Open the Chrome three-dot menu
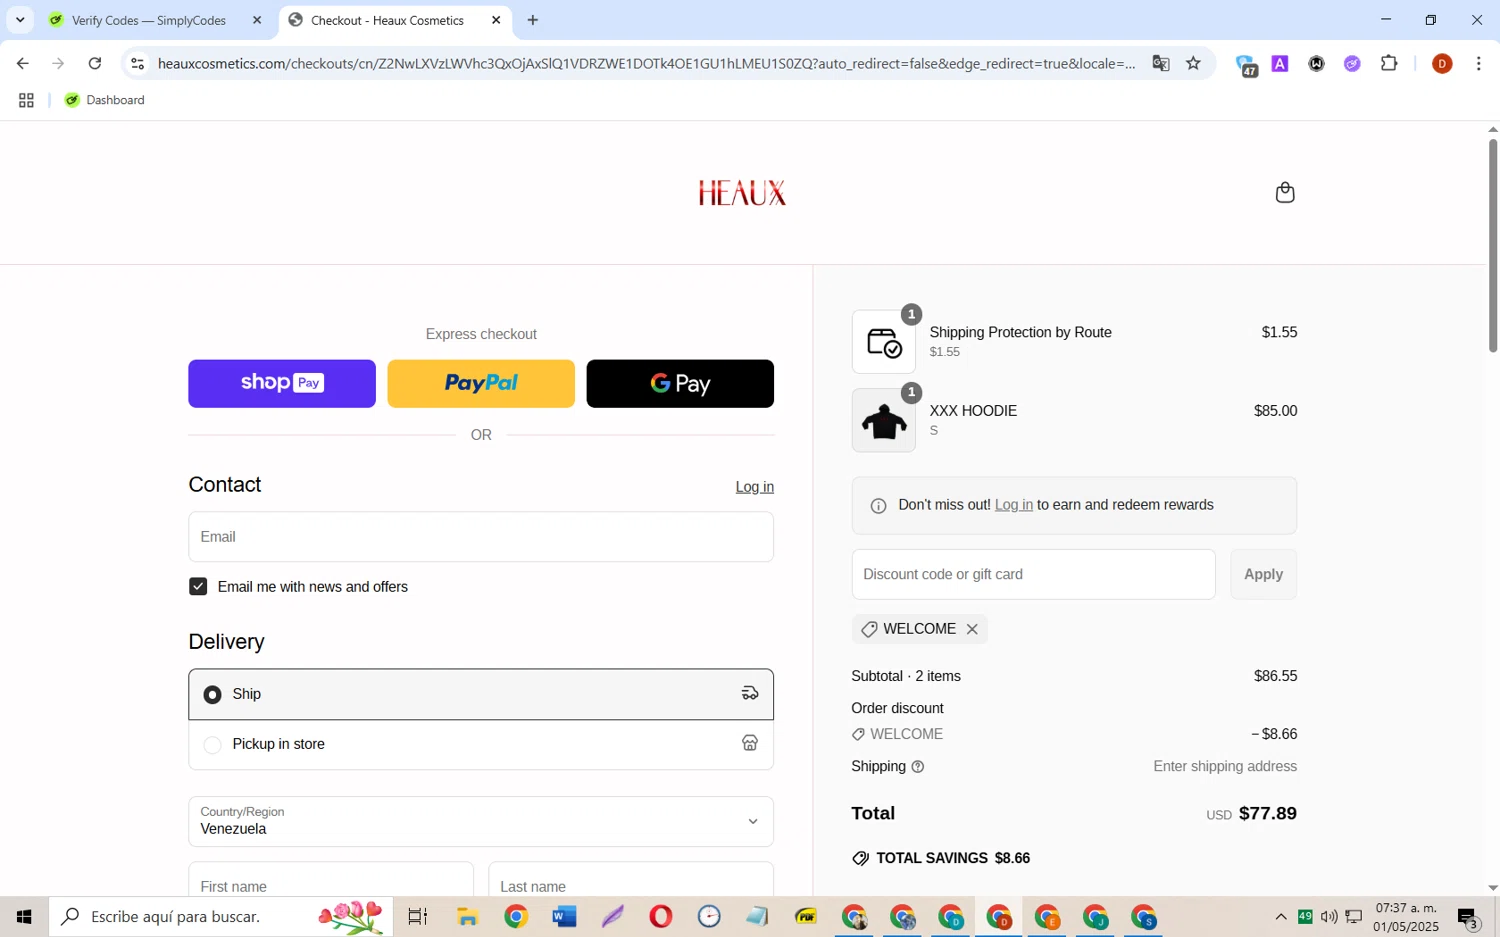1500x937 pixels. [x=1478, y=64]
